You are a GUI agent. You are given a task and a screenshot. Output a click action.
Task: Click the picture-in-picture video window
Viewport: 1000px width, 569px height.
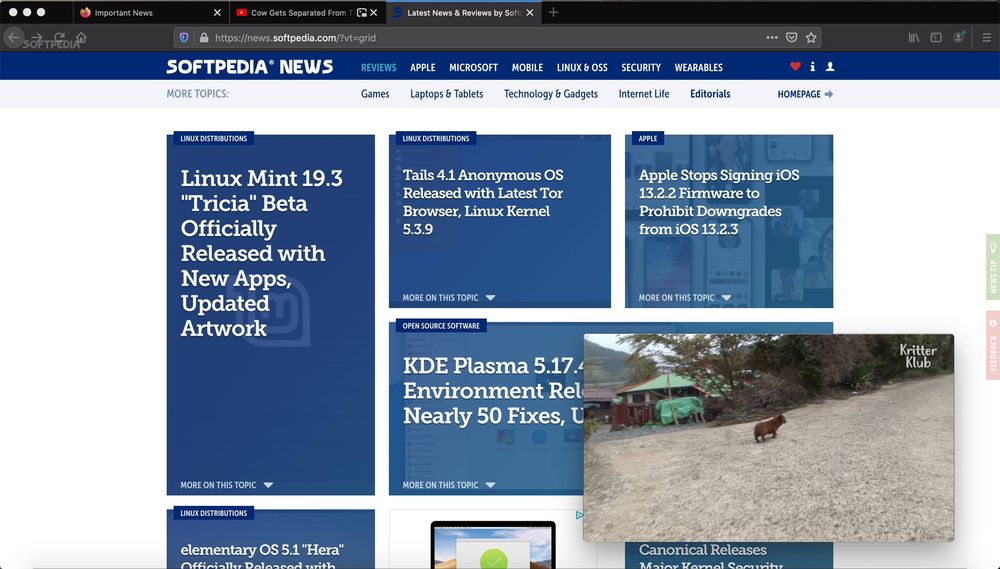[x=768, y=437]
